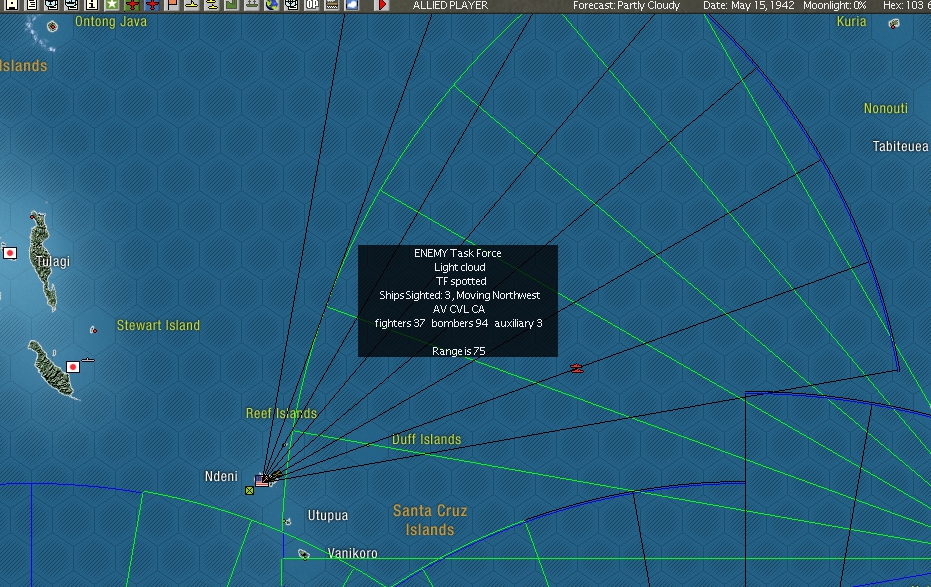Viewport: 931px width, 587px height.
Task: Select the aircraft icon at Ndeni
Action: 275,475
